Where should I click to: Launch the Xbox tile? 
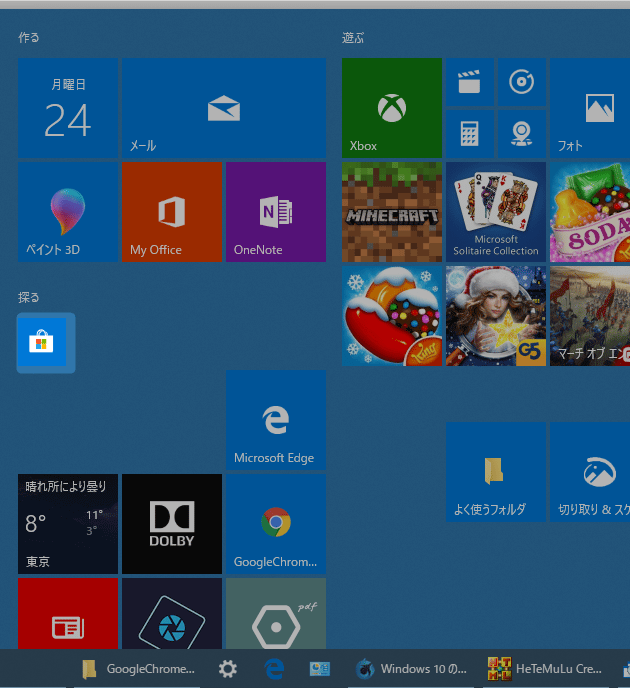tap(392, 108)
